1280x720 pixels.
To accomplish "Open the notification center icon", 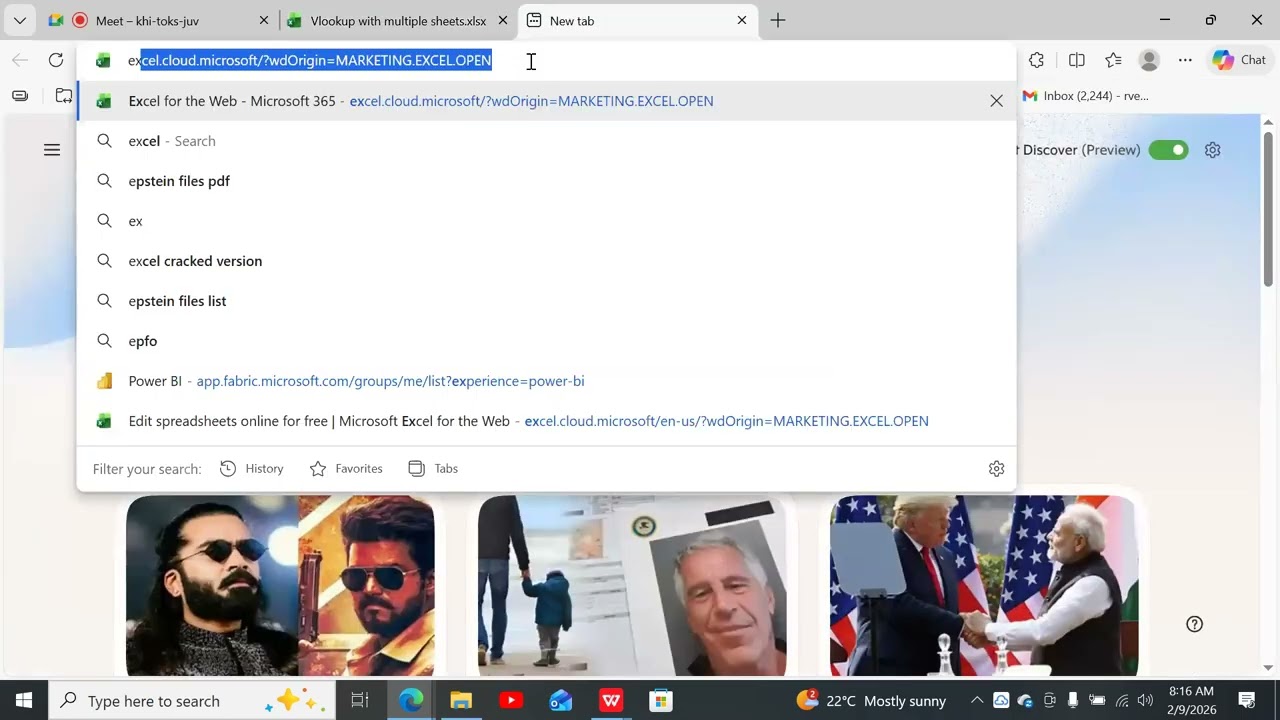I will [x=1247, y=700].
